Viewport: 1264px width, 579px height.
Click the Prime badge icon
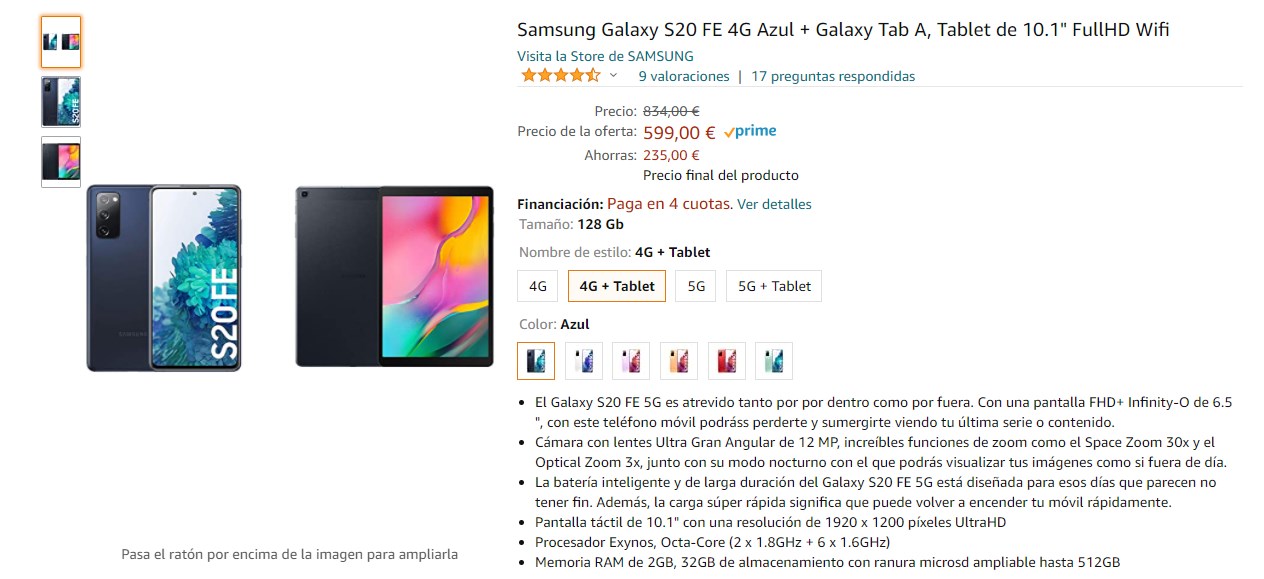coord(750,132)
